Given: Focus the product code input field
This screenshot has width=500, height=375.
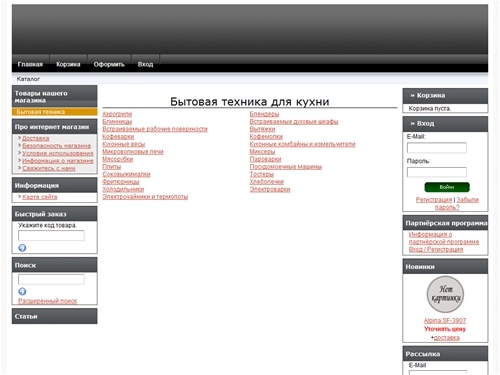Looking at the screenshot, I should pyautogui.click(x=51, y=235).
